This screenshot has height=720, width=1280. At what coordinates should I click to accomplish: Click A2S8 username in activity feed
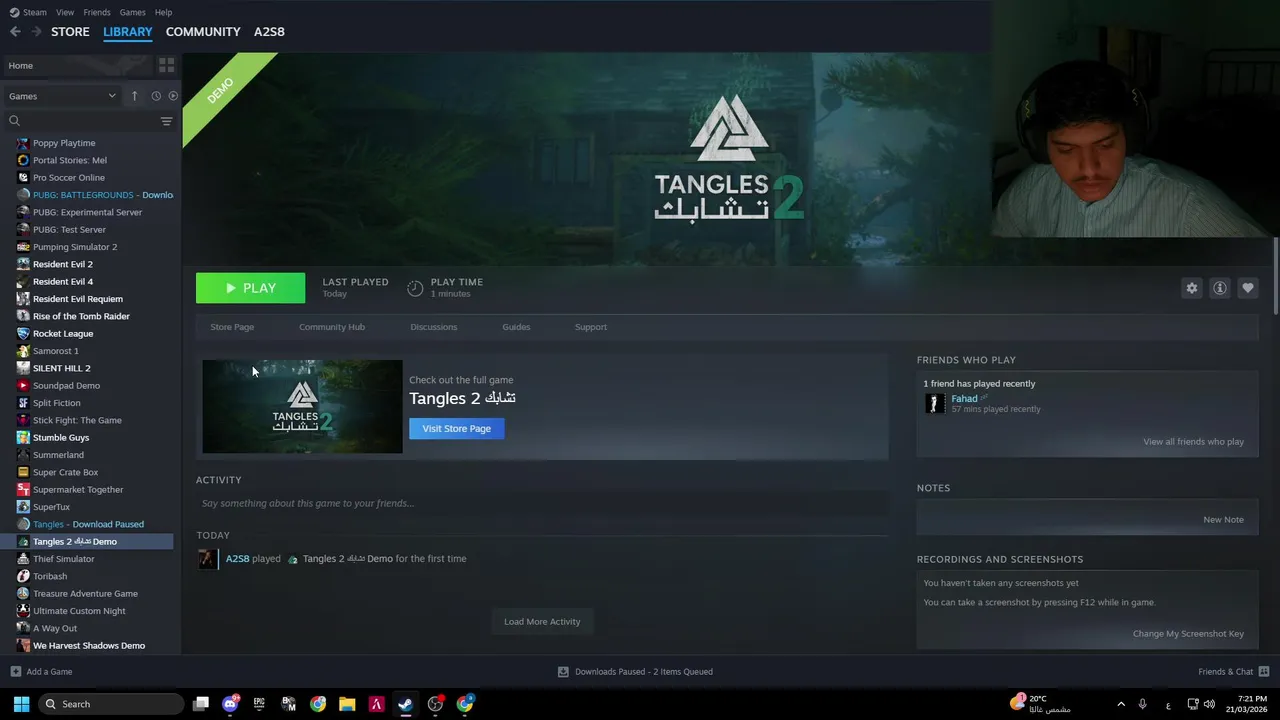pyautogui.click(x=237, y=559)
